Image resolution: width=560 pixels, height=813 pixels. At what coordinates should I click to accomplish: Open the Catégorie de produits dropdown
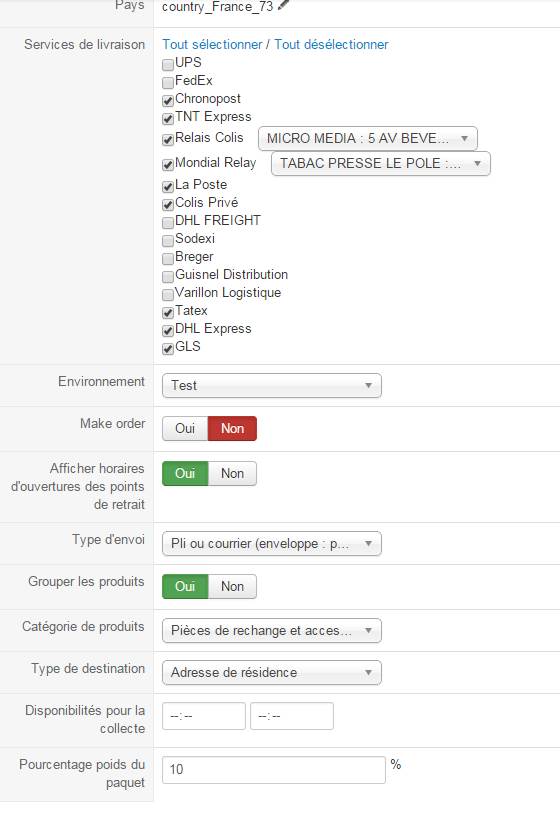(x=272, y=631)
